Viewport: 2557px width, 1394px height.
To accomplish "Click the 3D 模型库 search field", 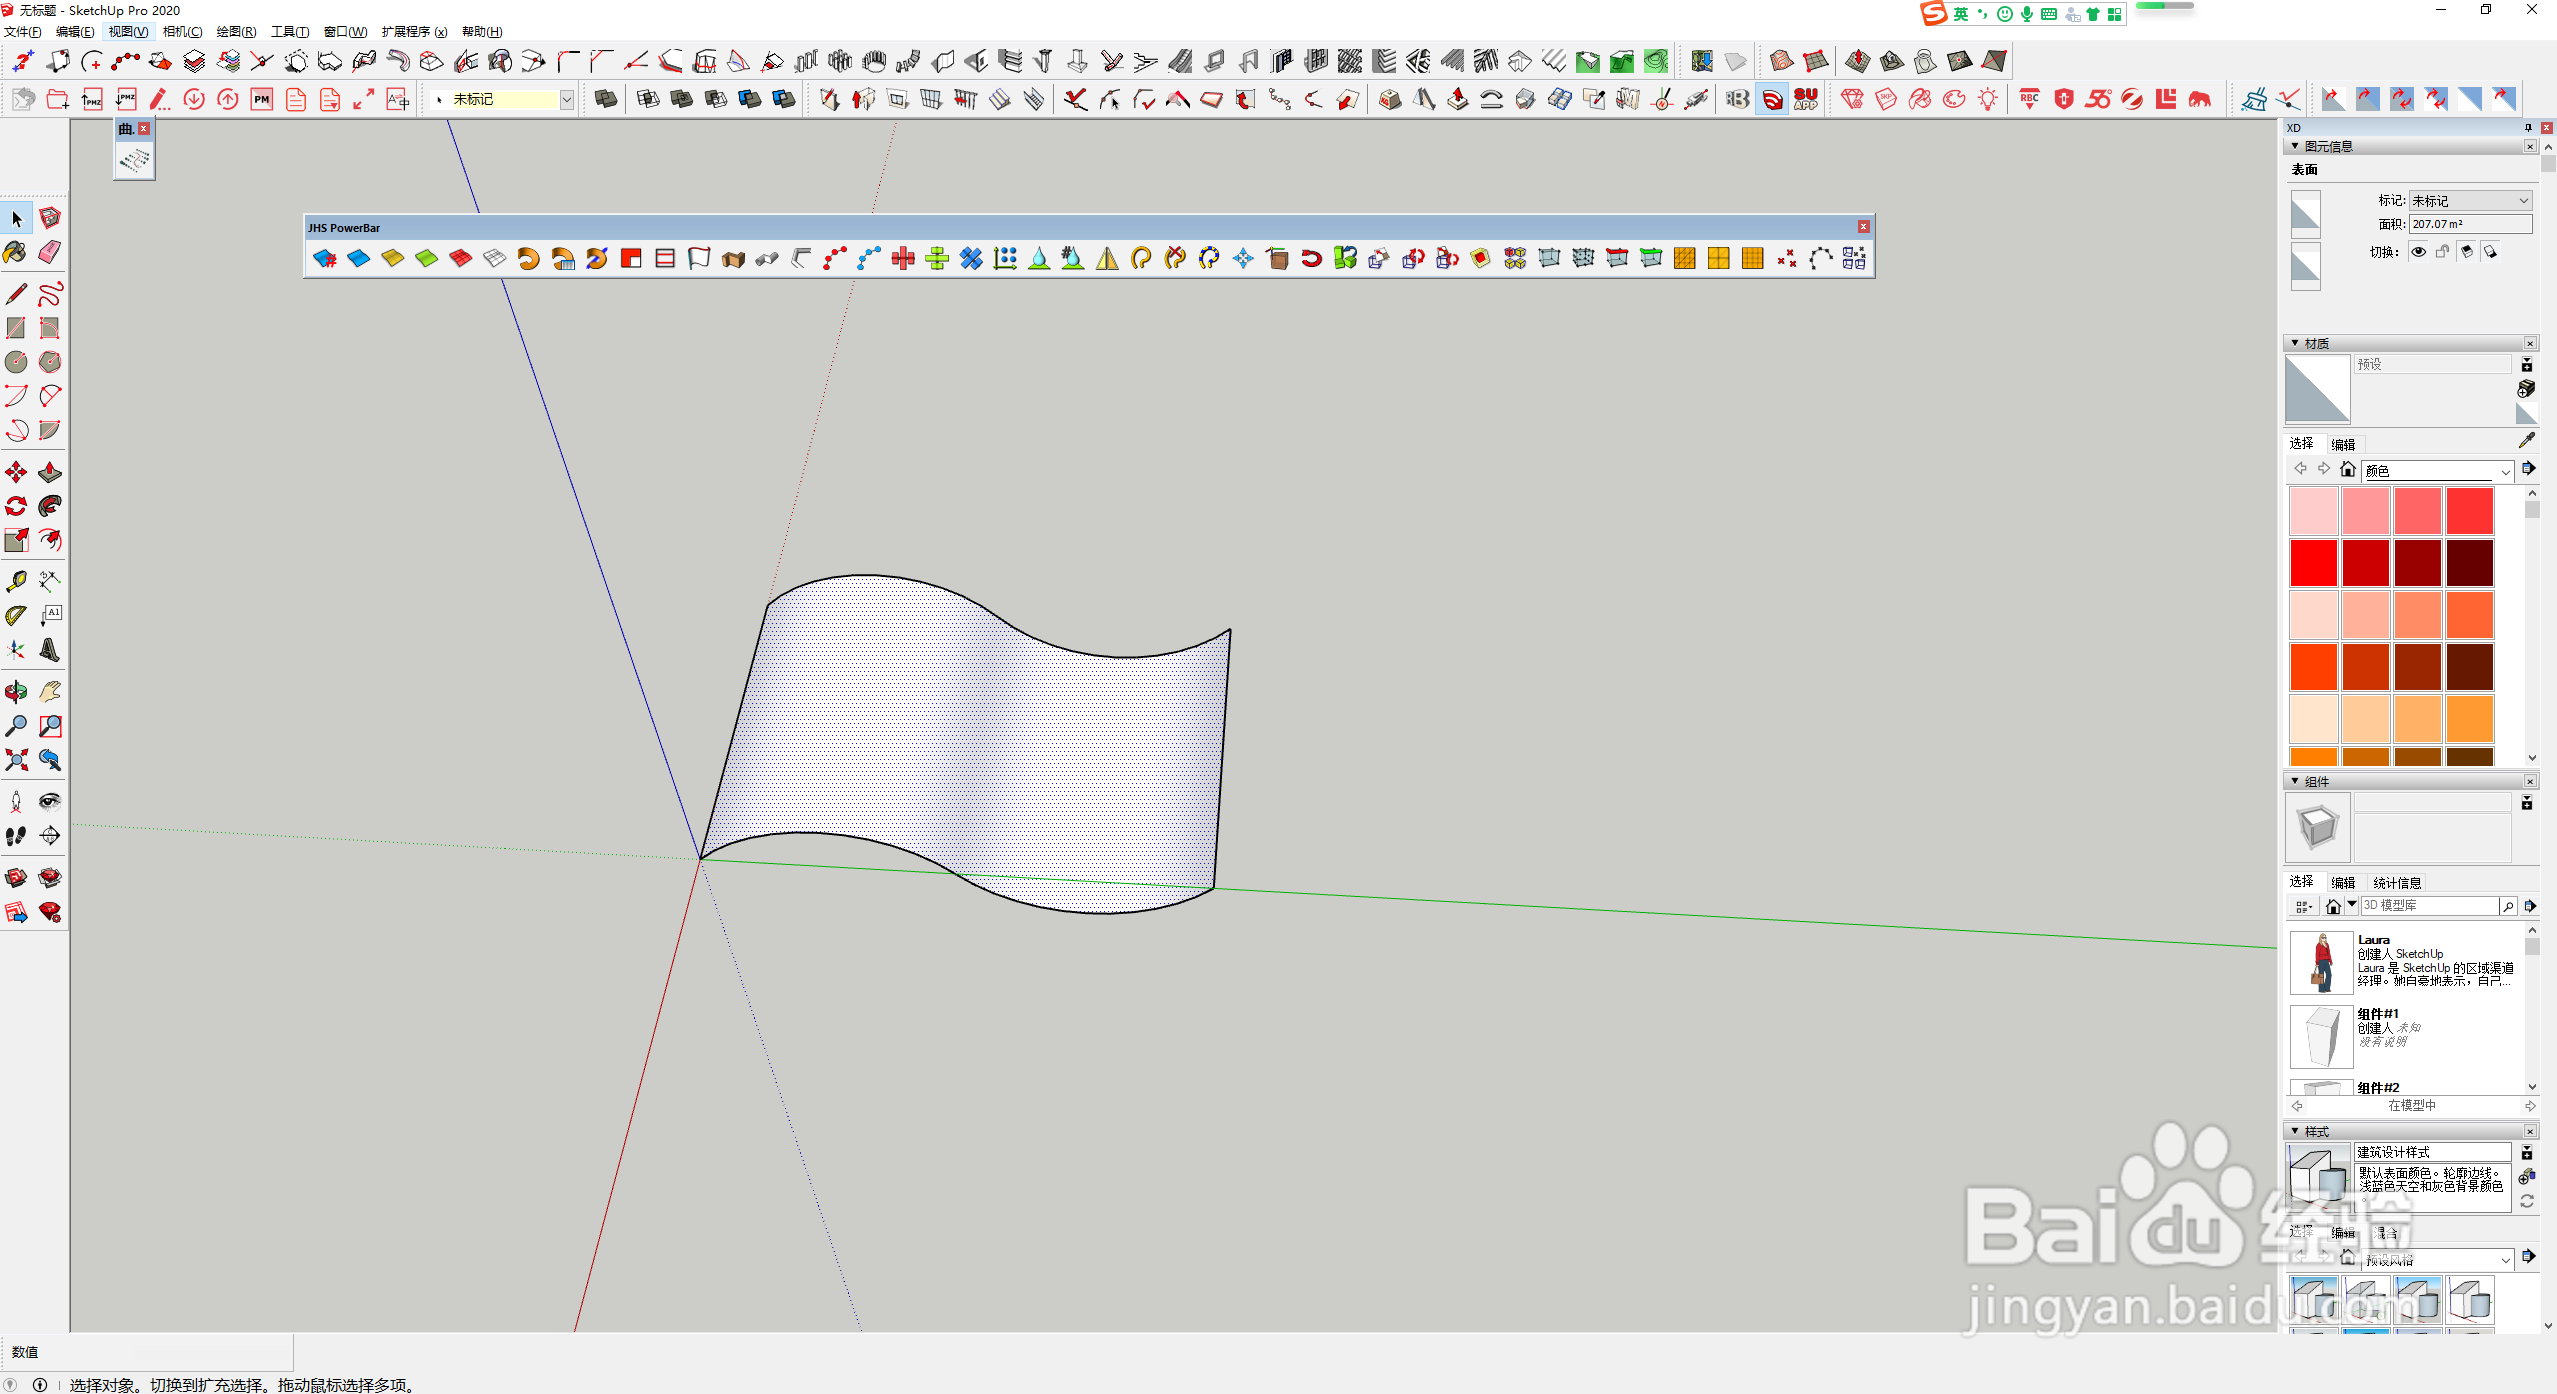I will [2429, 906].
